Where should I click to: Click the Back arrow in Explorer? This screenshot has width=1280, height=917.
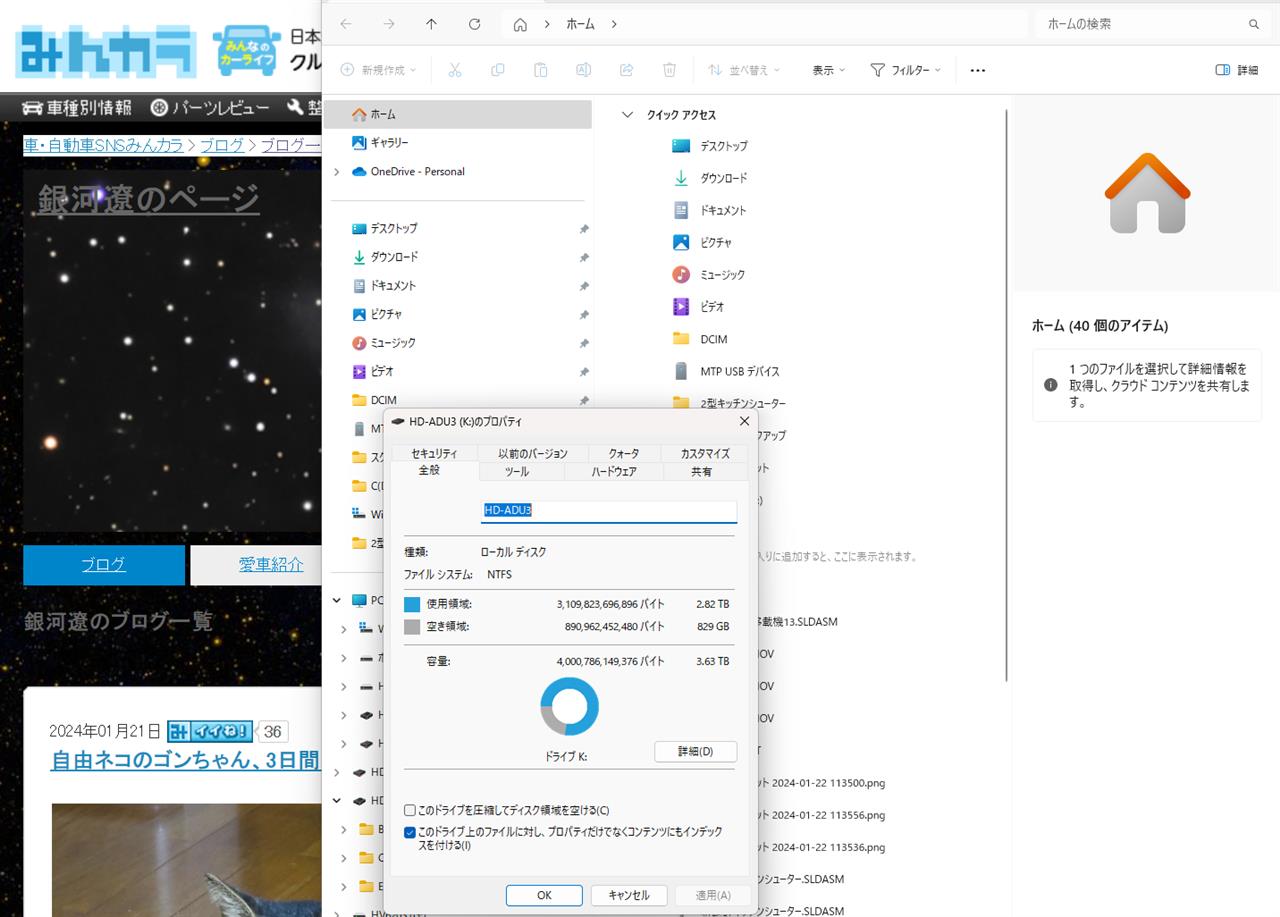point(346,24)
